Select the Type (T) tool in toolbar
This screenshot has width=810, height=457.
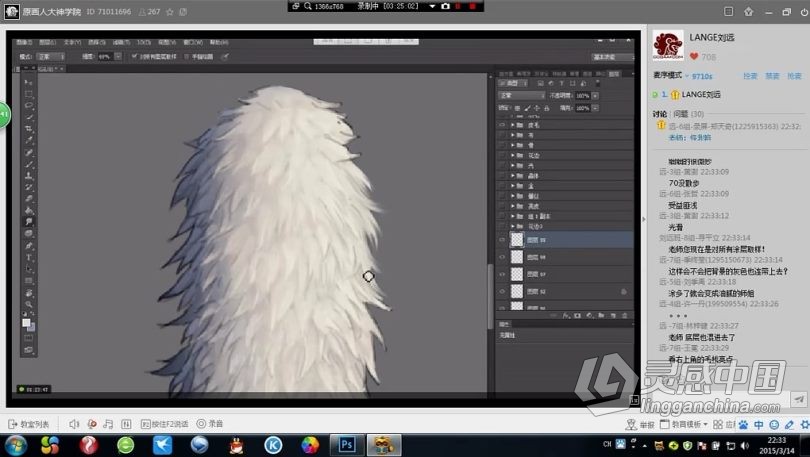click(28, 258)
